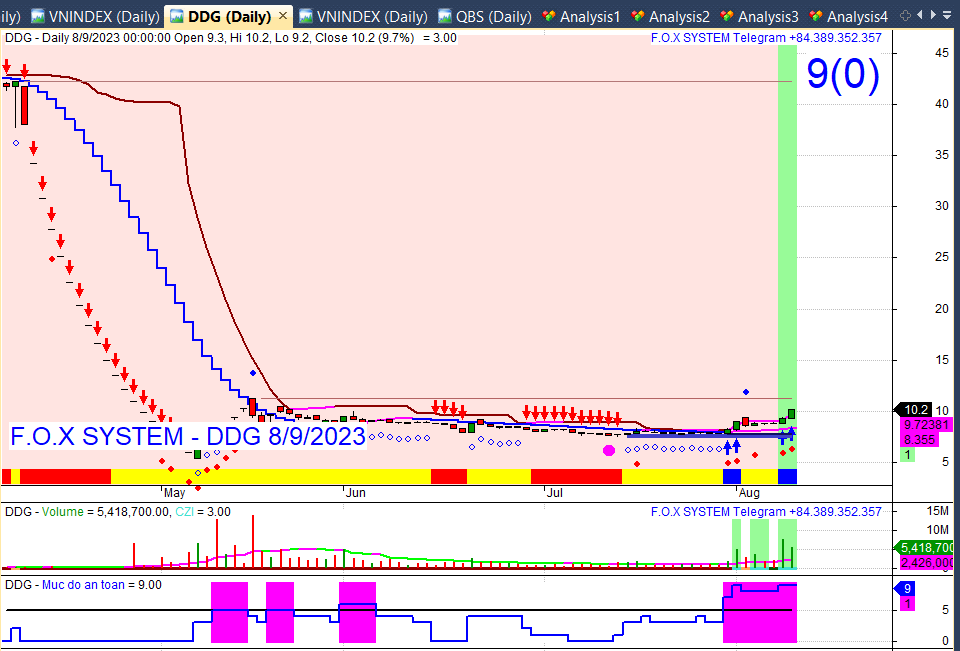Click the chart icon on QBS tab
Viewport: 960px width, 651px height.
[446, 16]
